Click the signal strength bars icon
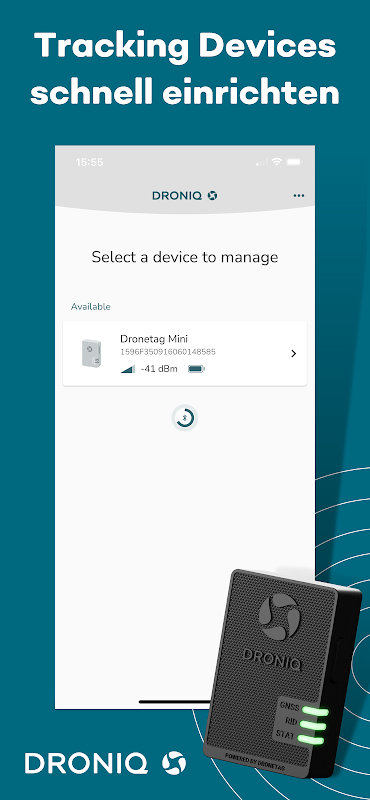This screenshot has width=370, height=800. tap(128, 369)
